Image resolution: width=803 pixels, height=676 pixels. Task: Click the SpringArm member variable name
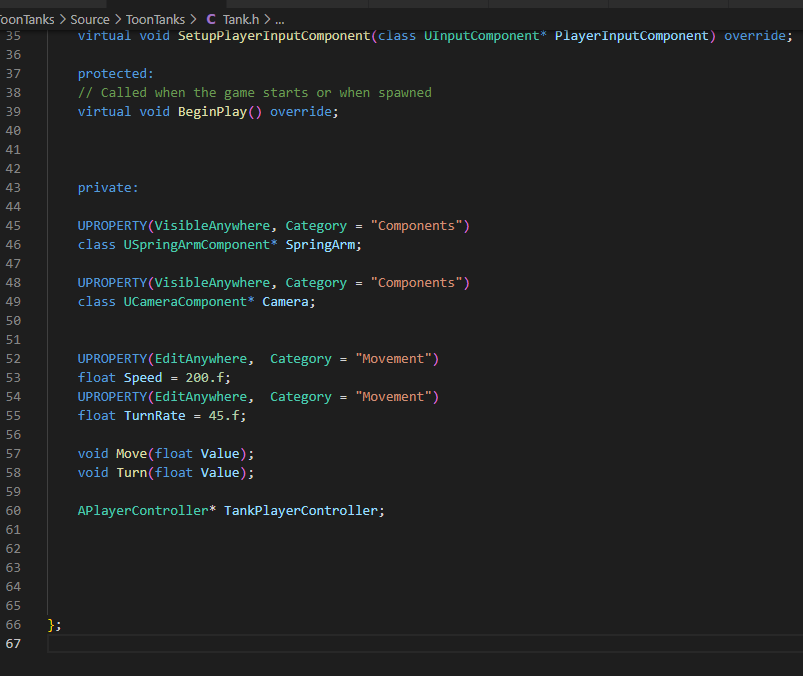(x=323, y=244)
